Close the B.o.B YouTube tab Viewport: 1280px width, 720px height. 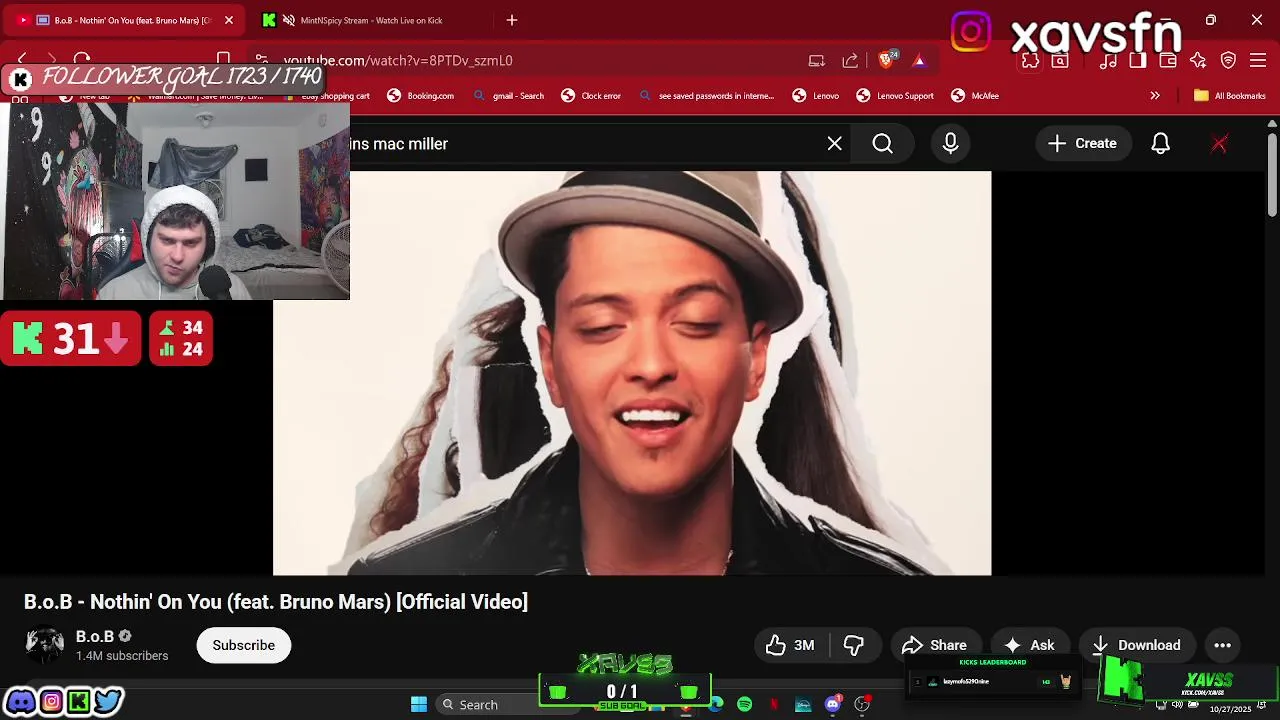228,20
